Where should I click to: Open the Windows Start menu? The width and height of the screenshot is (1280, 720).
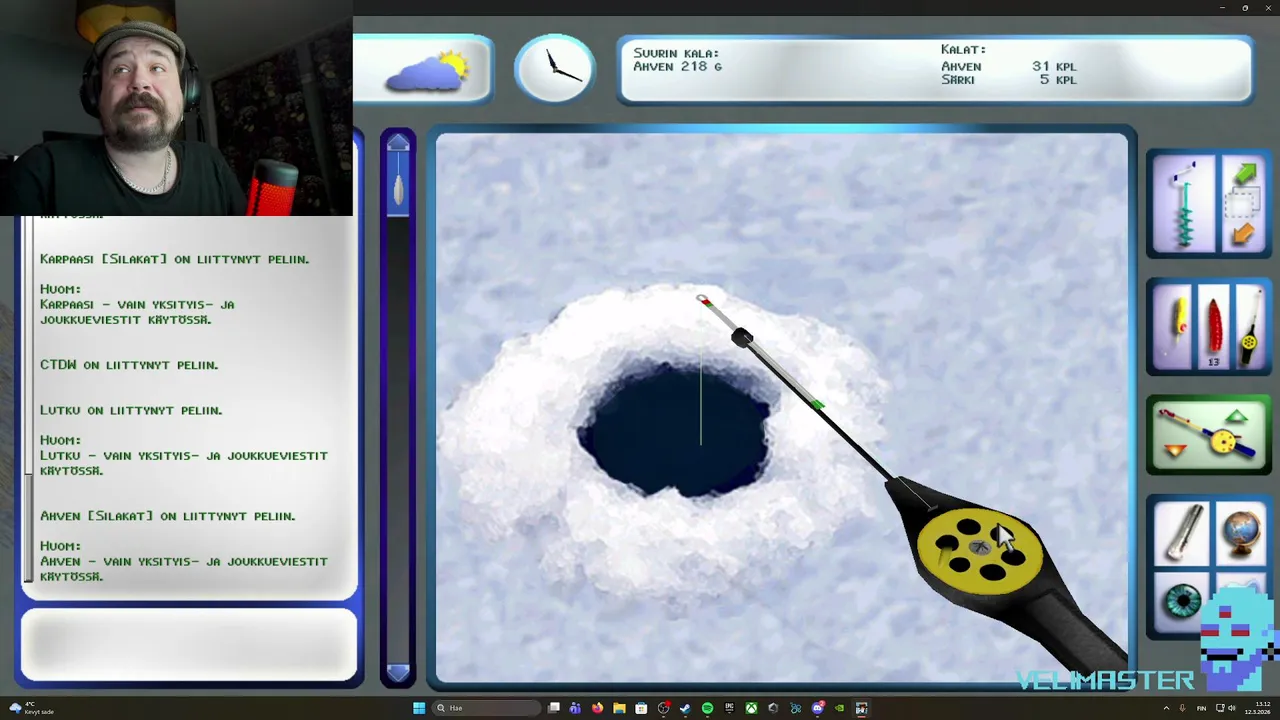(x=419, y=708)
